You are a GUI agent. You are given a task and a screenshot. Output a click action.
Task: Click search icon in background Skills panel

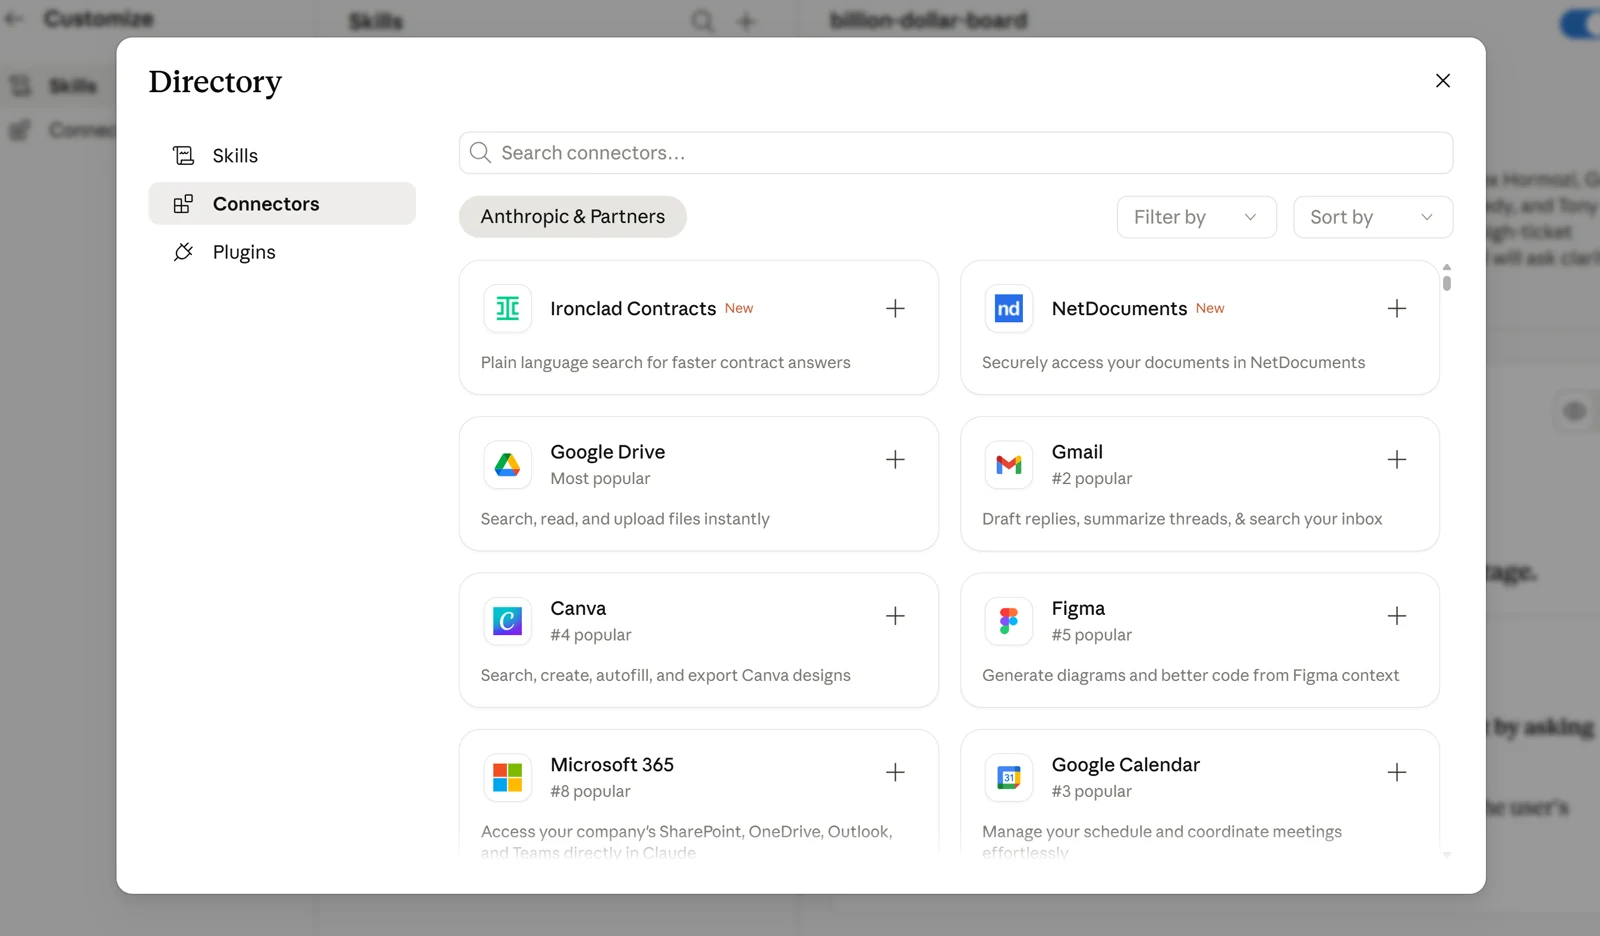pyautogui.click(x=703, y=21)
